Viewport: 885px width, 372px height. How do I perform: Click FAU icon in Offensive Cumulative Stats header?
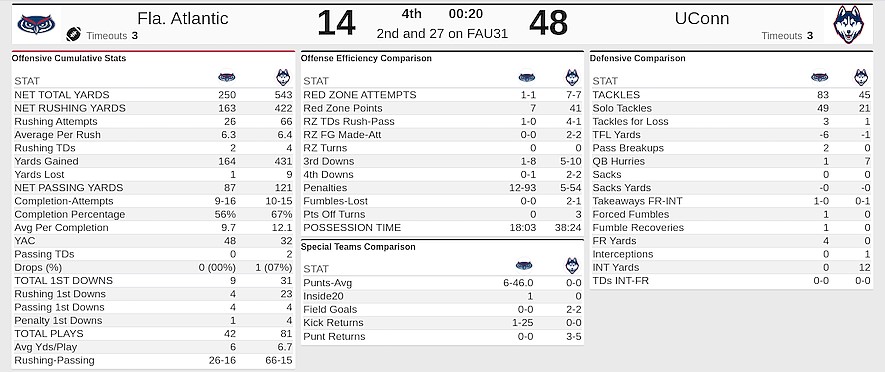pyautogui.click(x=227, y=78)
